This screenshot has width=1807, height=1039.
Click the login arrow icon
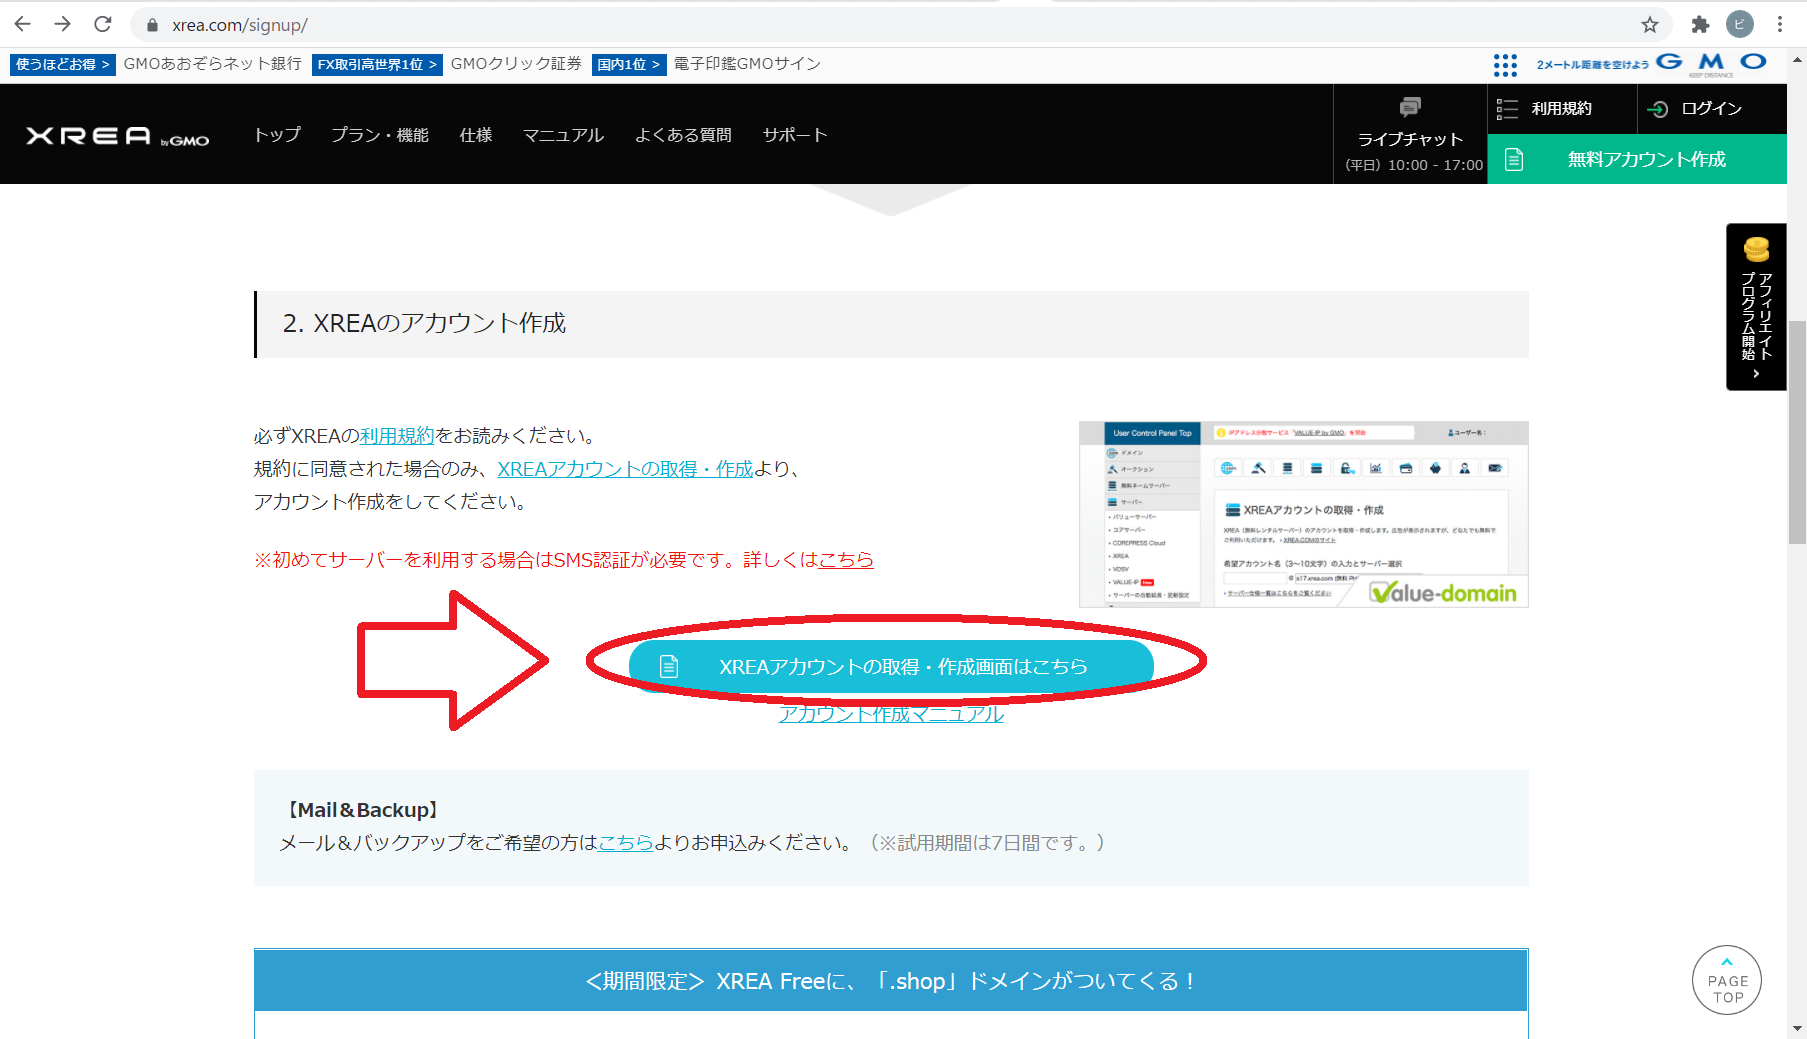coord(1657,109)
